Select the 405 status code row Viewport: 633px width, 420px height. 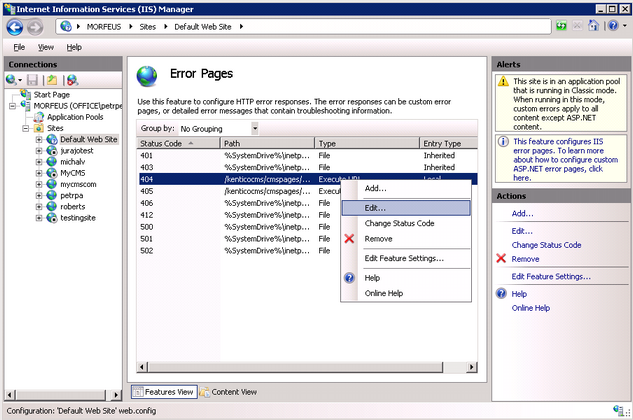click(x=308, y=191)
